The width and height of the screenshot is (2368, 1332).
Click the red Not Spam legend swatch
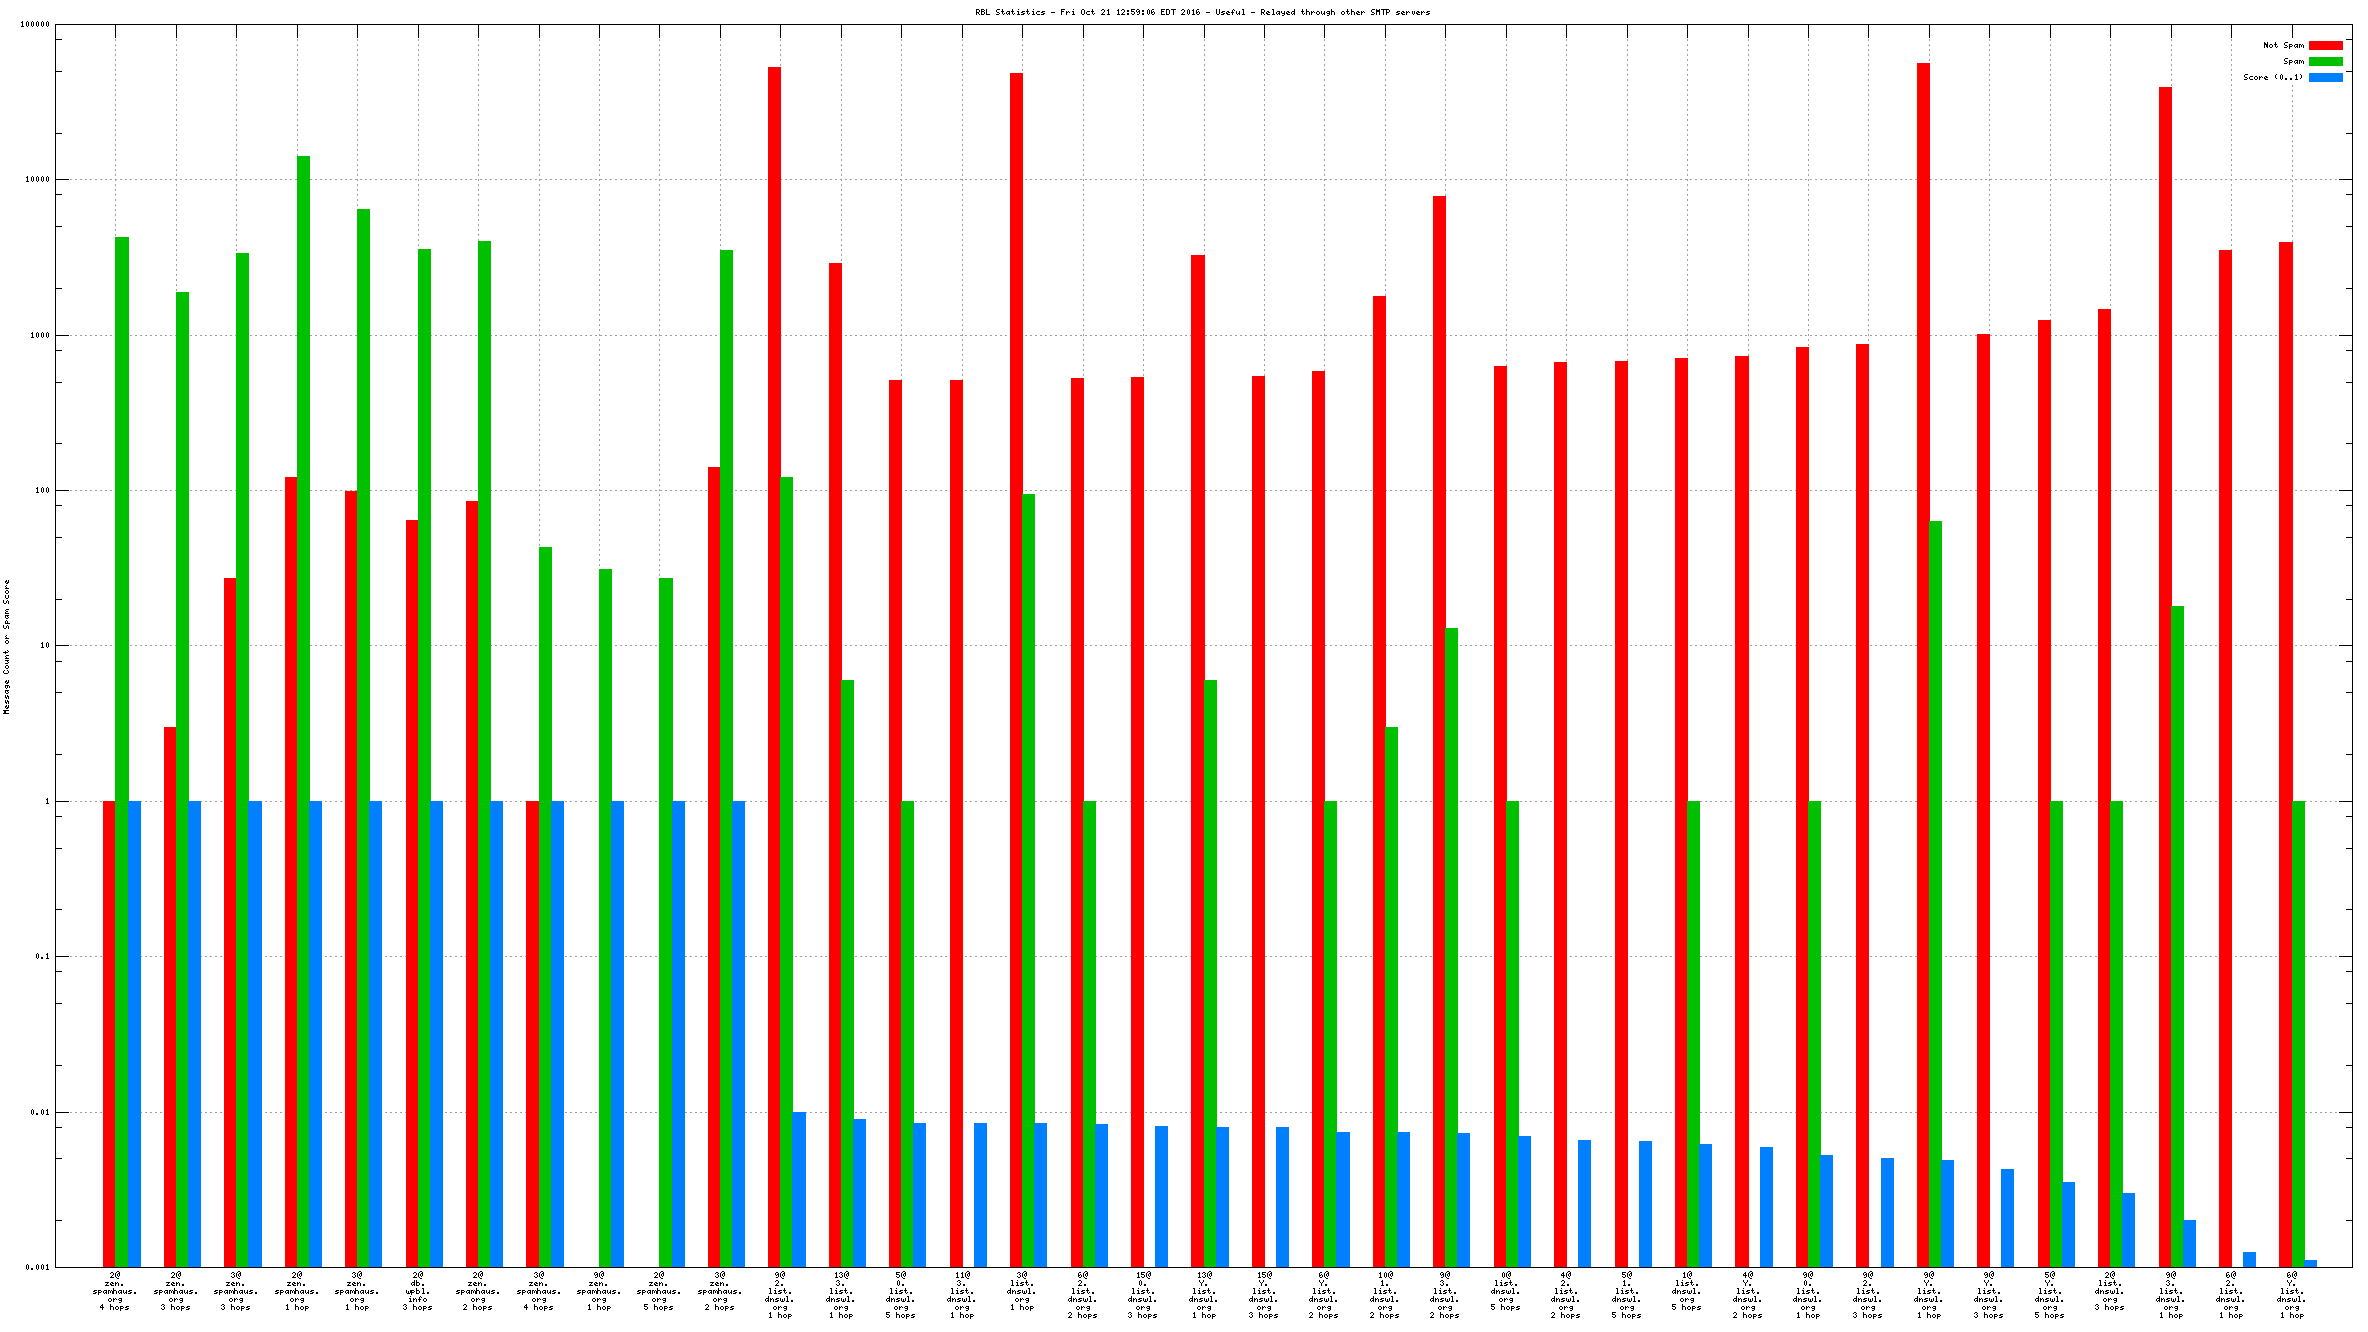tap(2325, 45)
